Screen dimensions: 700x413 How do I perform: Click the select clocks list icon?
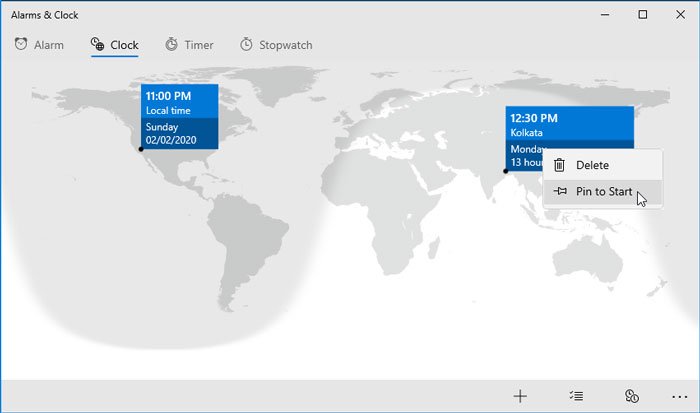pyautogui.click(x=576, y=396)
